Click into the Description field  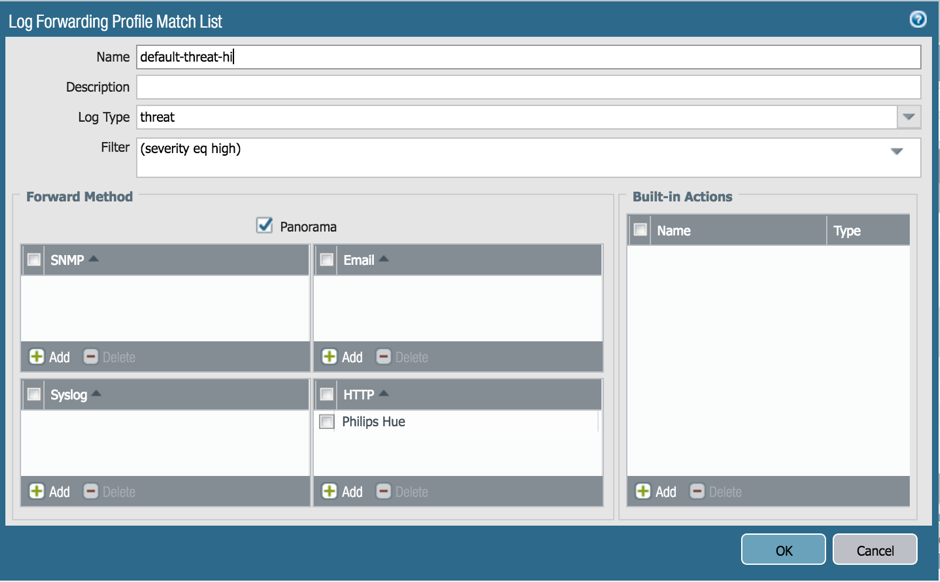coord(528,87)
